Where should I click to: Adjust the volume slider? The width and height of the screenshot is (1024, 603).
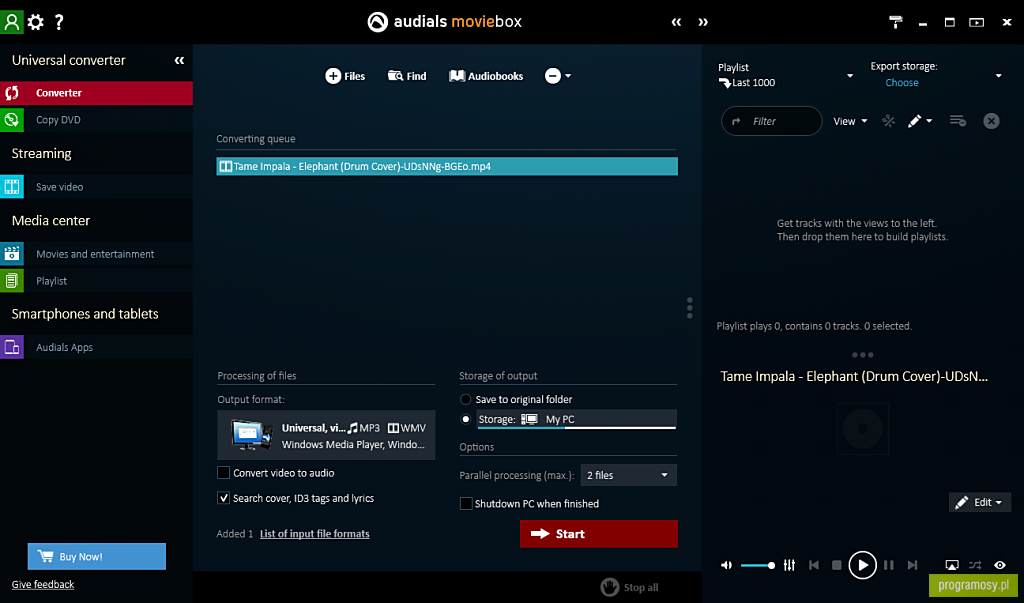click(x=758, y=565)
